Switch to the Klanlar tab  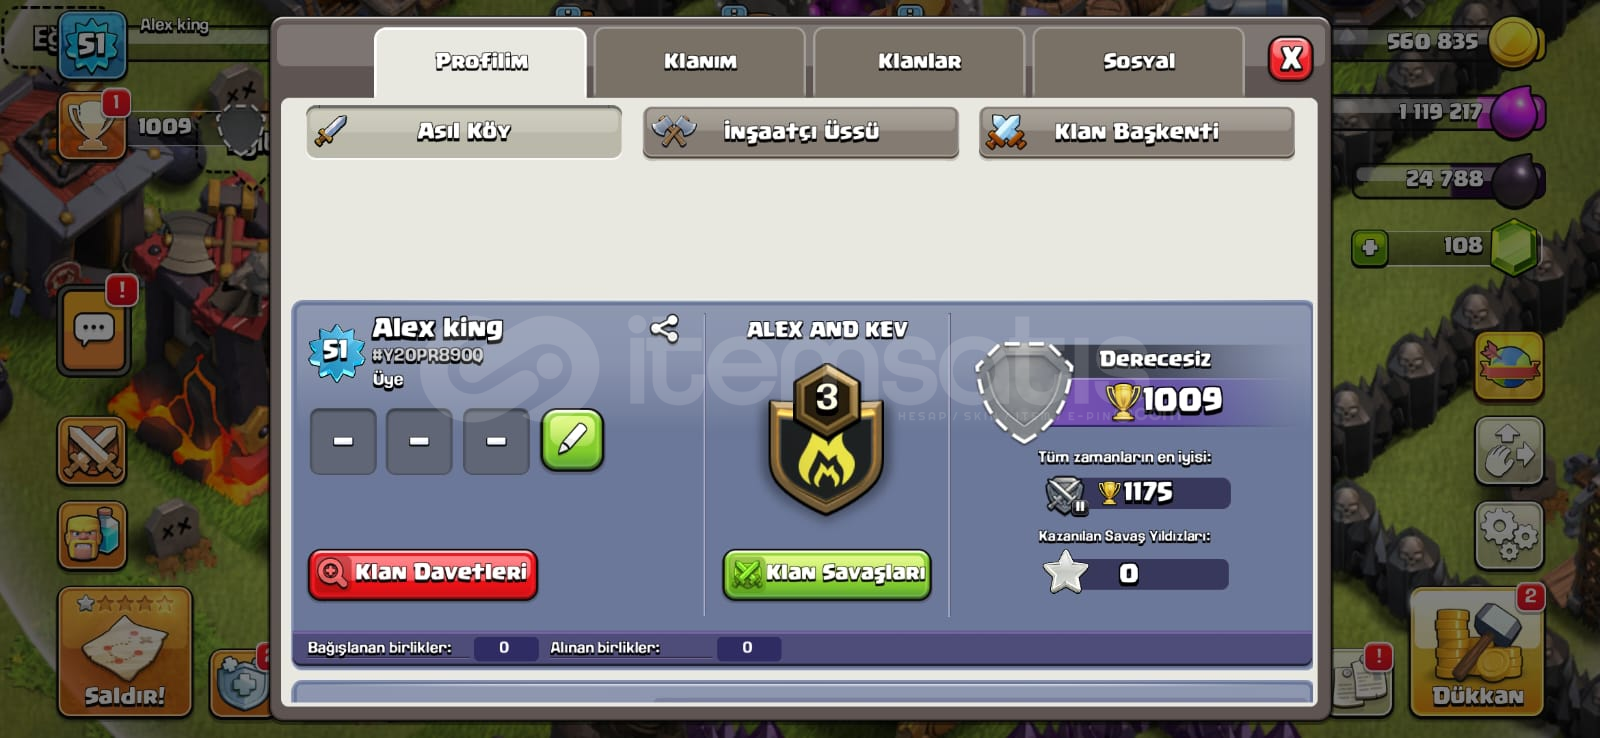pos(919,62)
